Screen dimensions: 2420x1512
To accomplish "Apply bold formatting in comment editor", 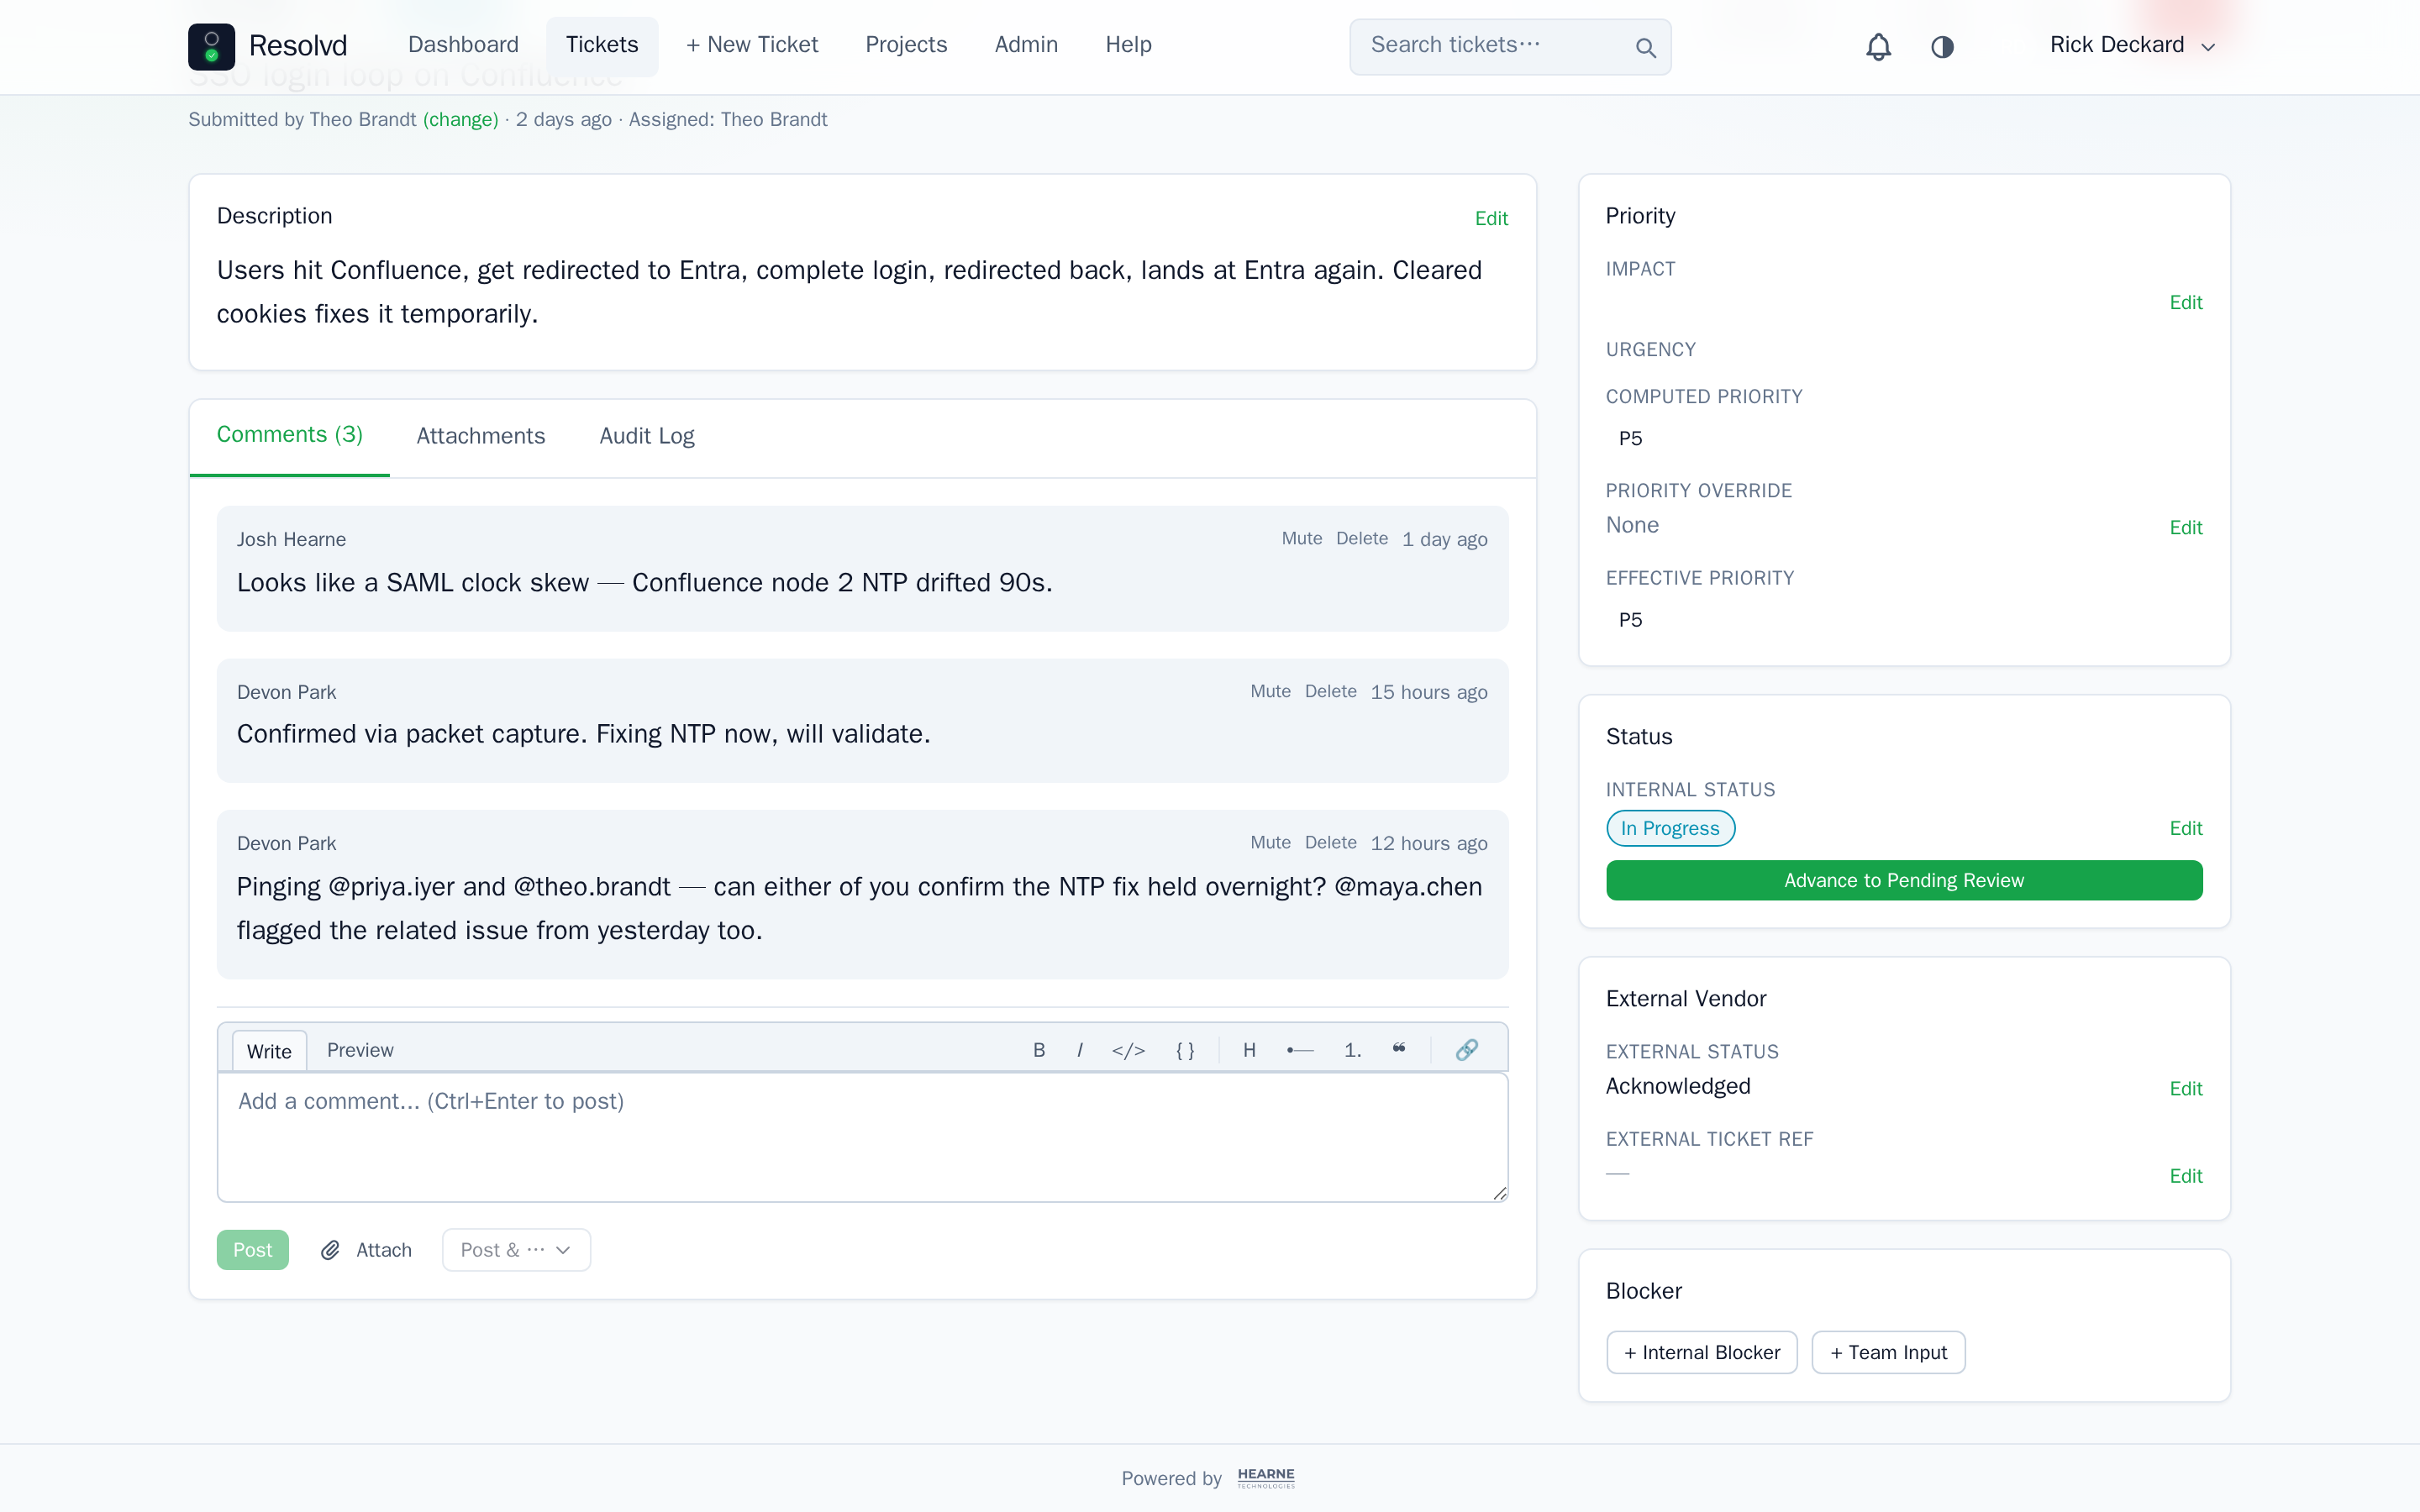I will (x=1039, y=1050).
